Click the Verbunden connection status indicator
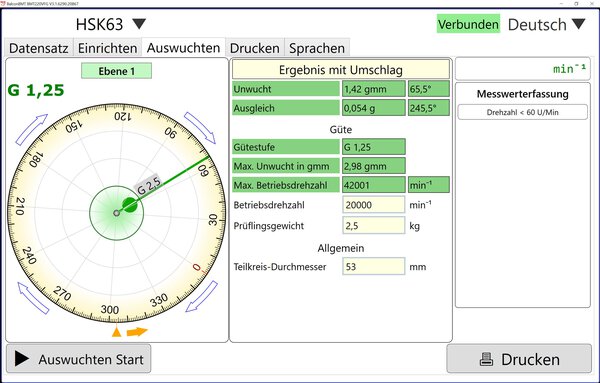 [468, 24]
